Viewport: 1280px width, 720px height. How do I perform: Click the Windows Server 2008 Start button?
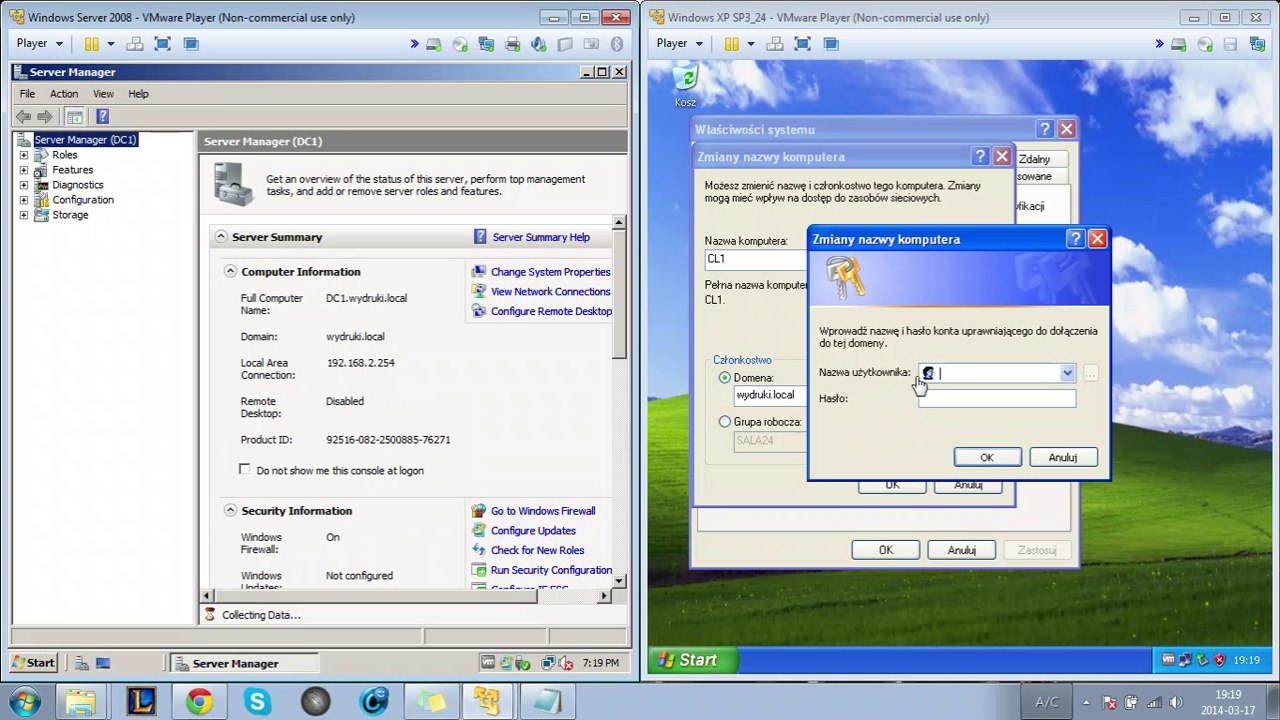tap(33, 663)
